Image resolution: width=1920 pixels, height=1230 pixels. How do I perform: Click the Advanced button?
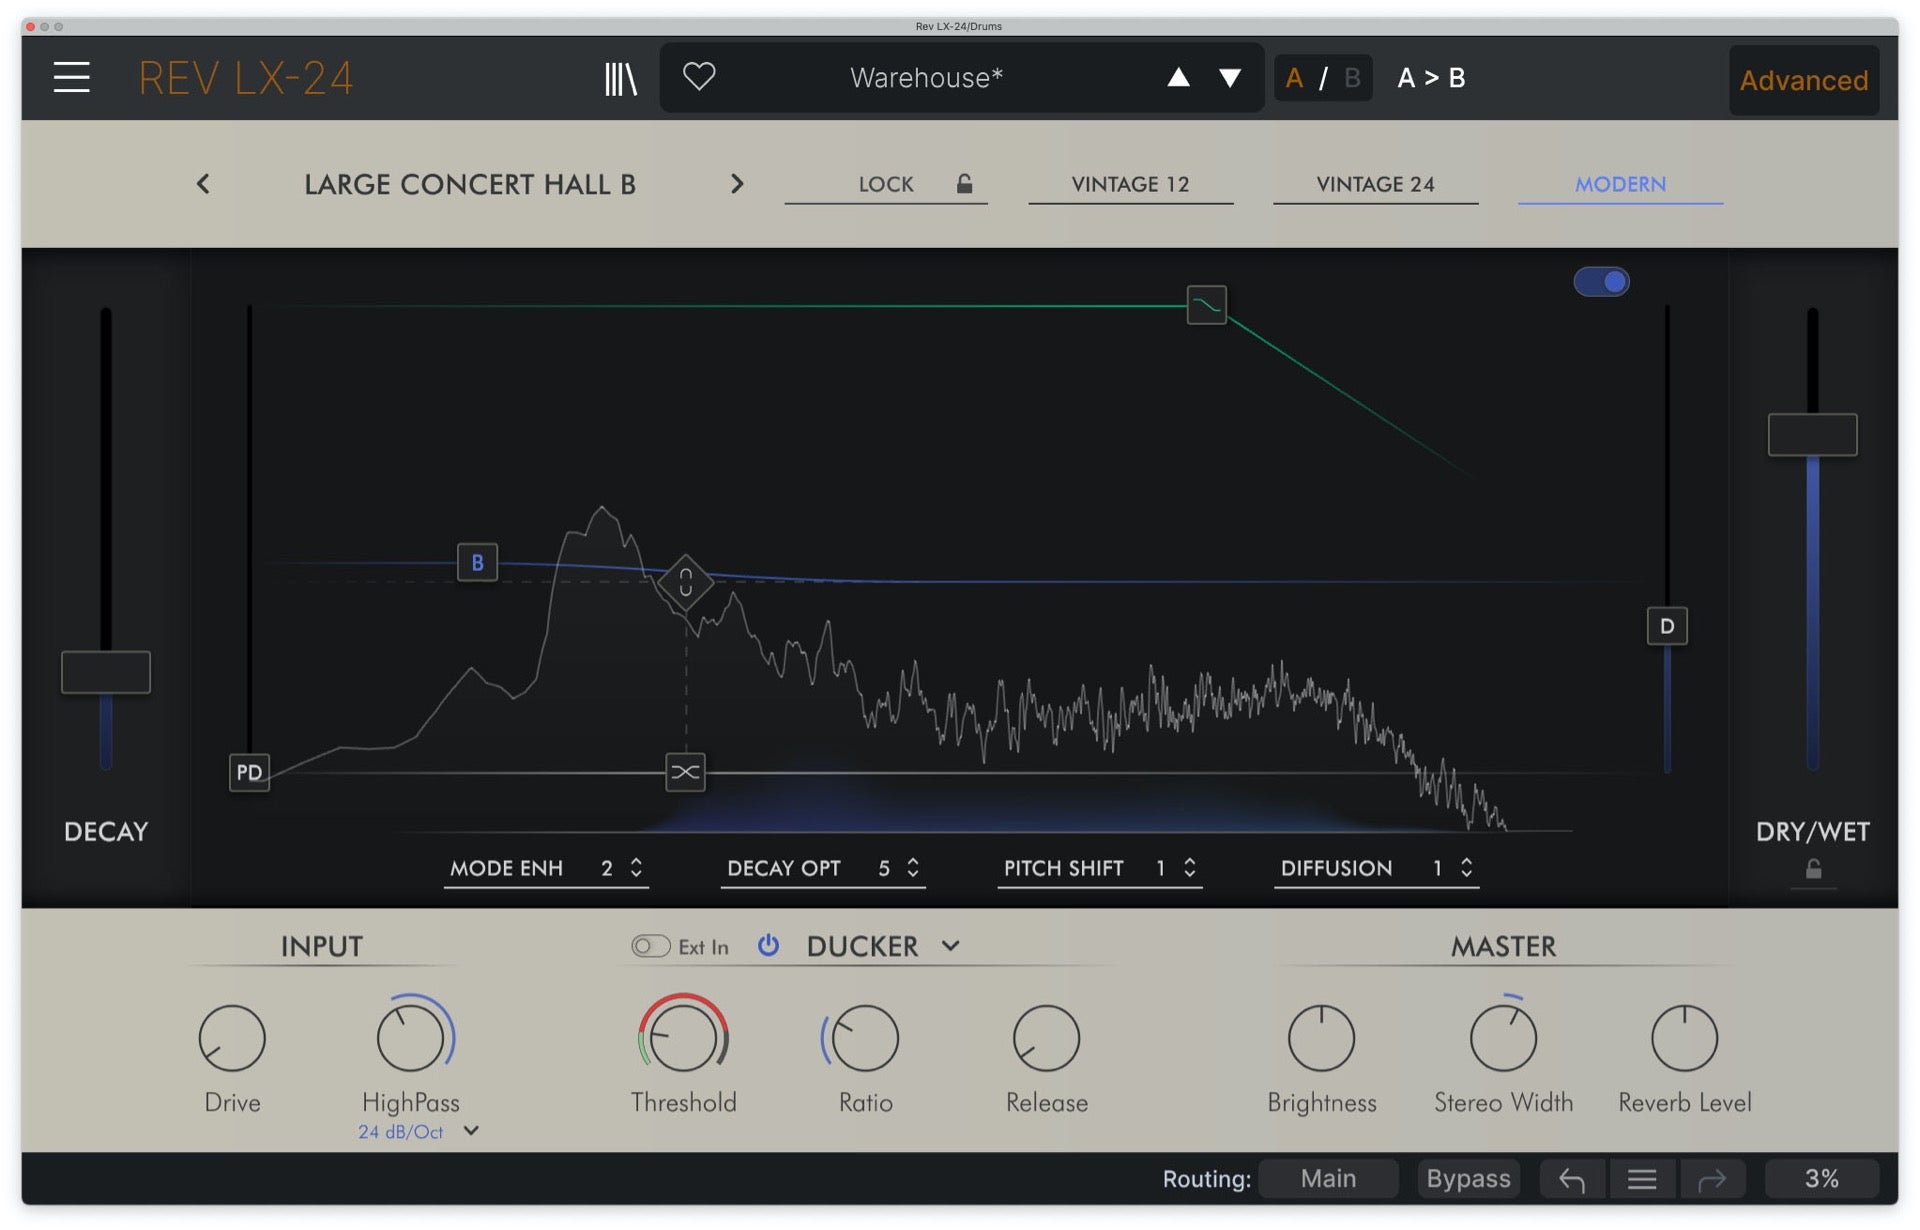pos(1803,80)
